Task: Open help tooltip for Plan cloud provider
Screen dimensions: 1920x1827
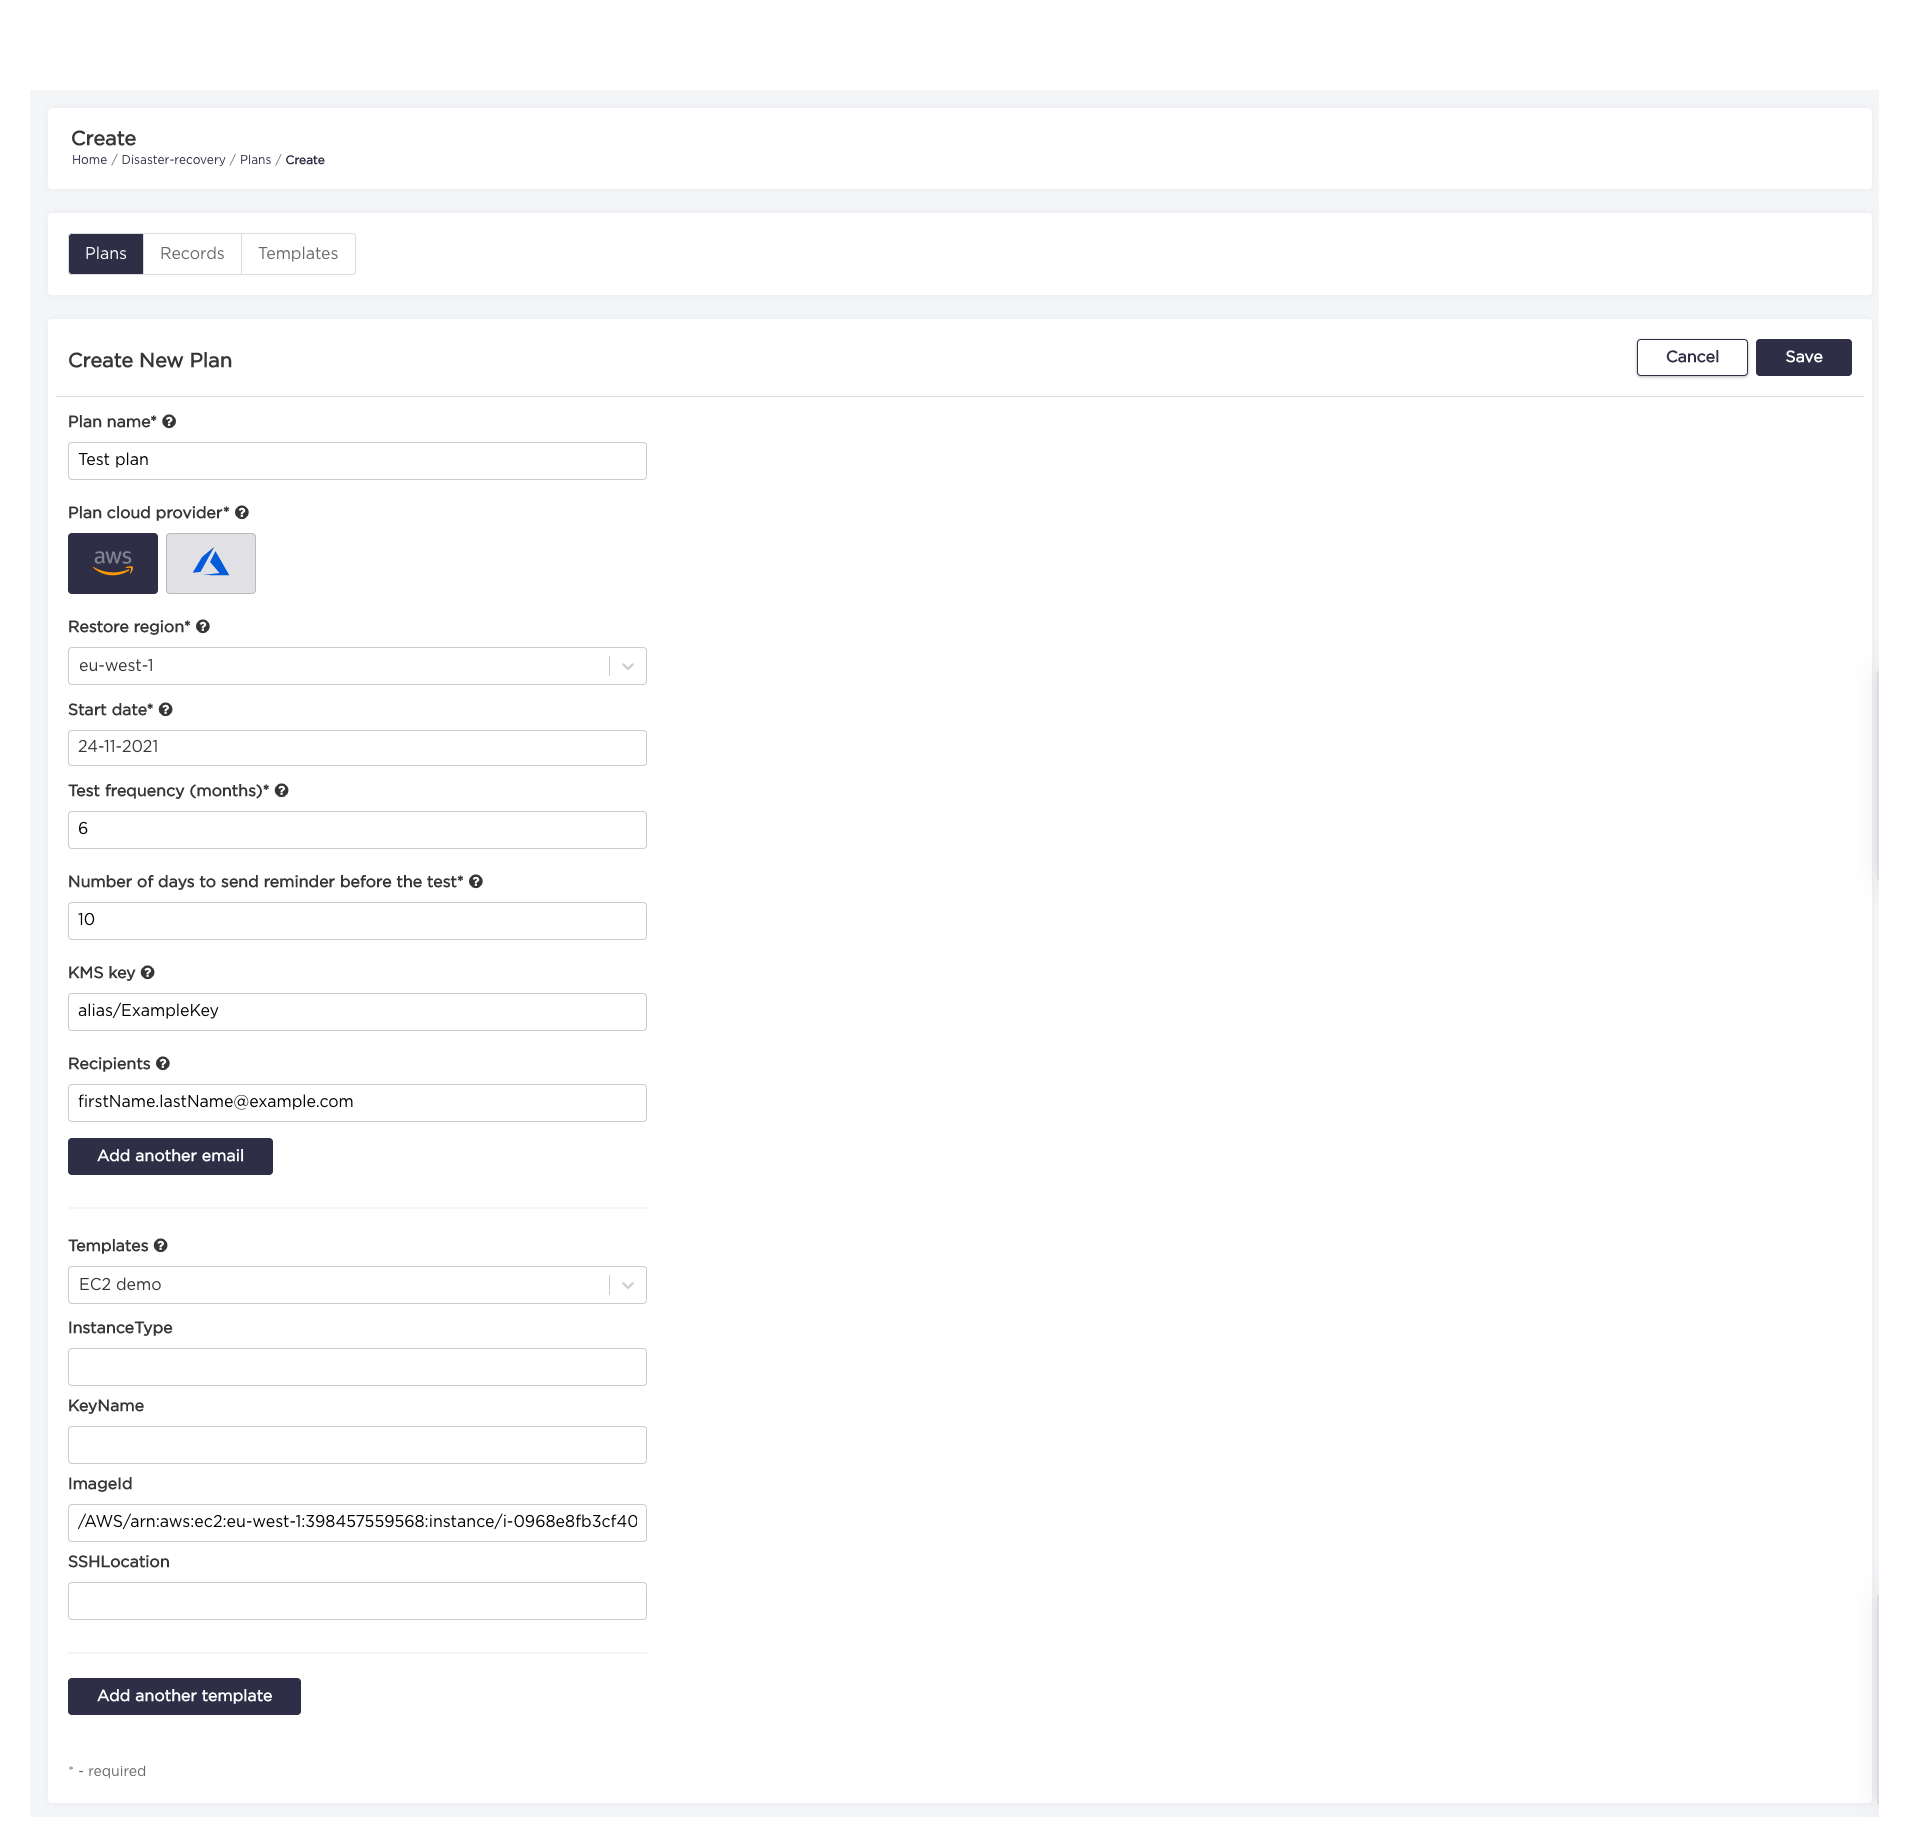Action: pos(242,512)
